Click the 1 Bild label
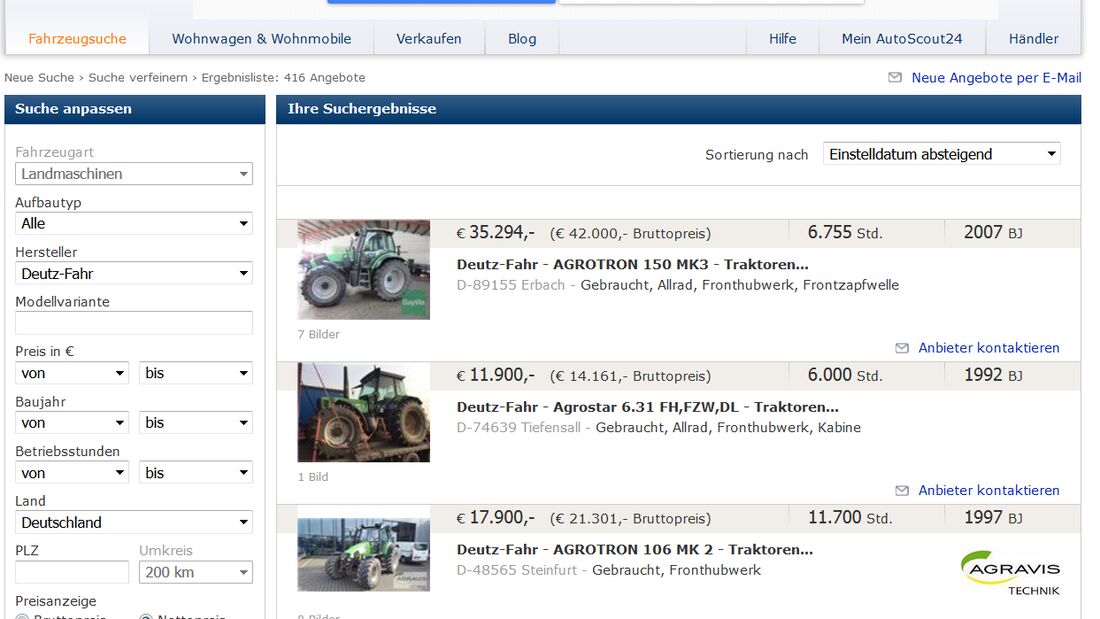Viewport: 1100px width, 619px height. [x=313, y=477]
